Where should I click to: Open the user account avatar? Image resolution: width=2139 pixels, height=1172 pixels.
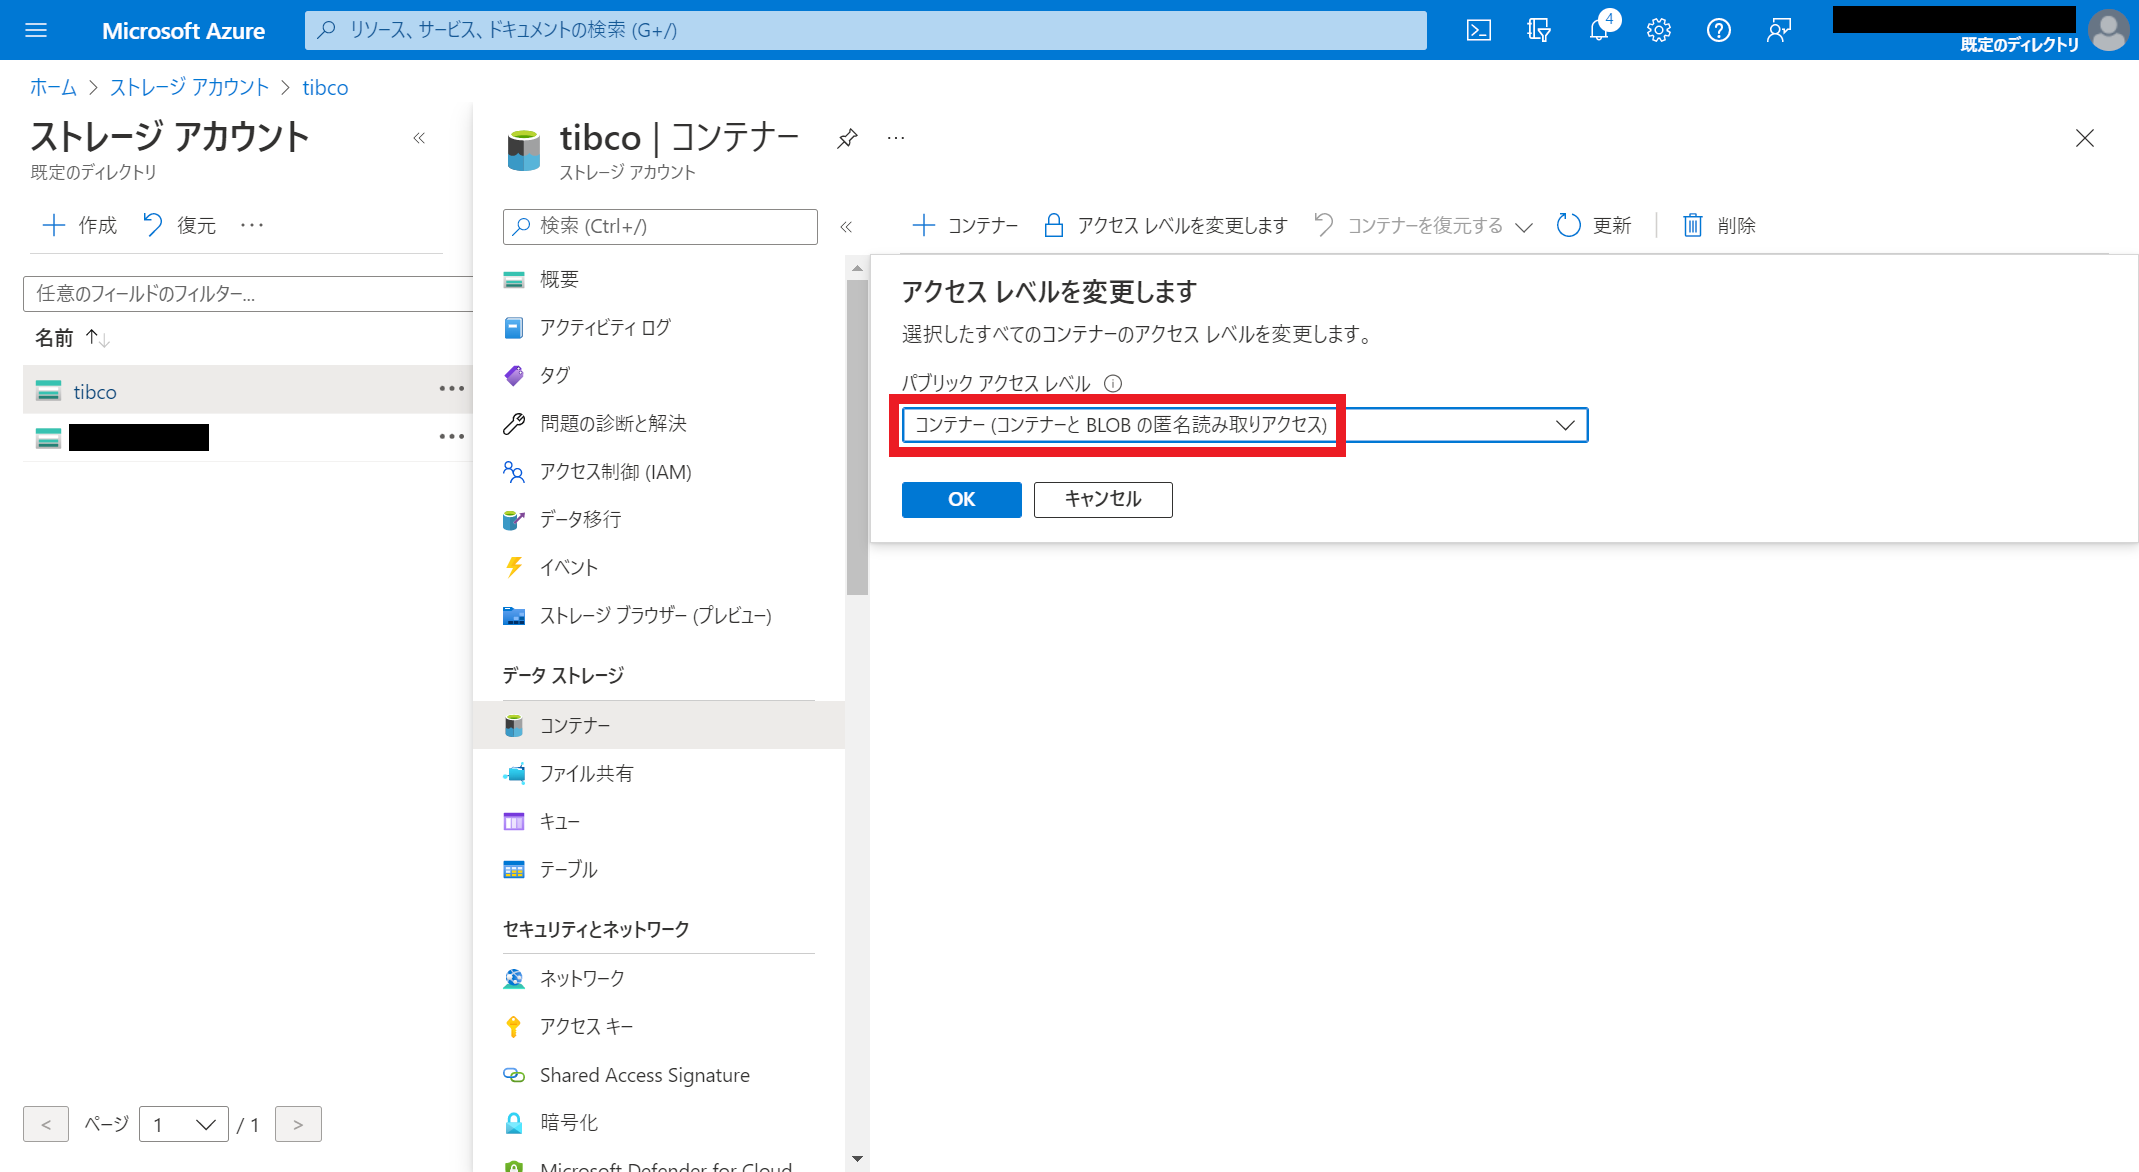[x=2108, y=30]
